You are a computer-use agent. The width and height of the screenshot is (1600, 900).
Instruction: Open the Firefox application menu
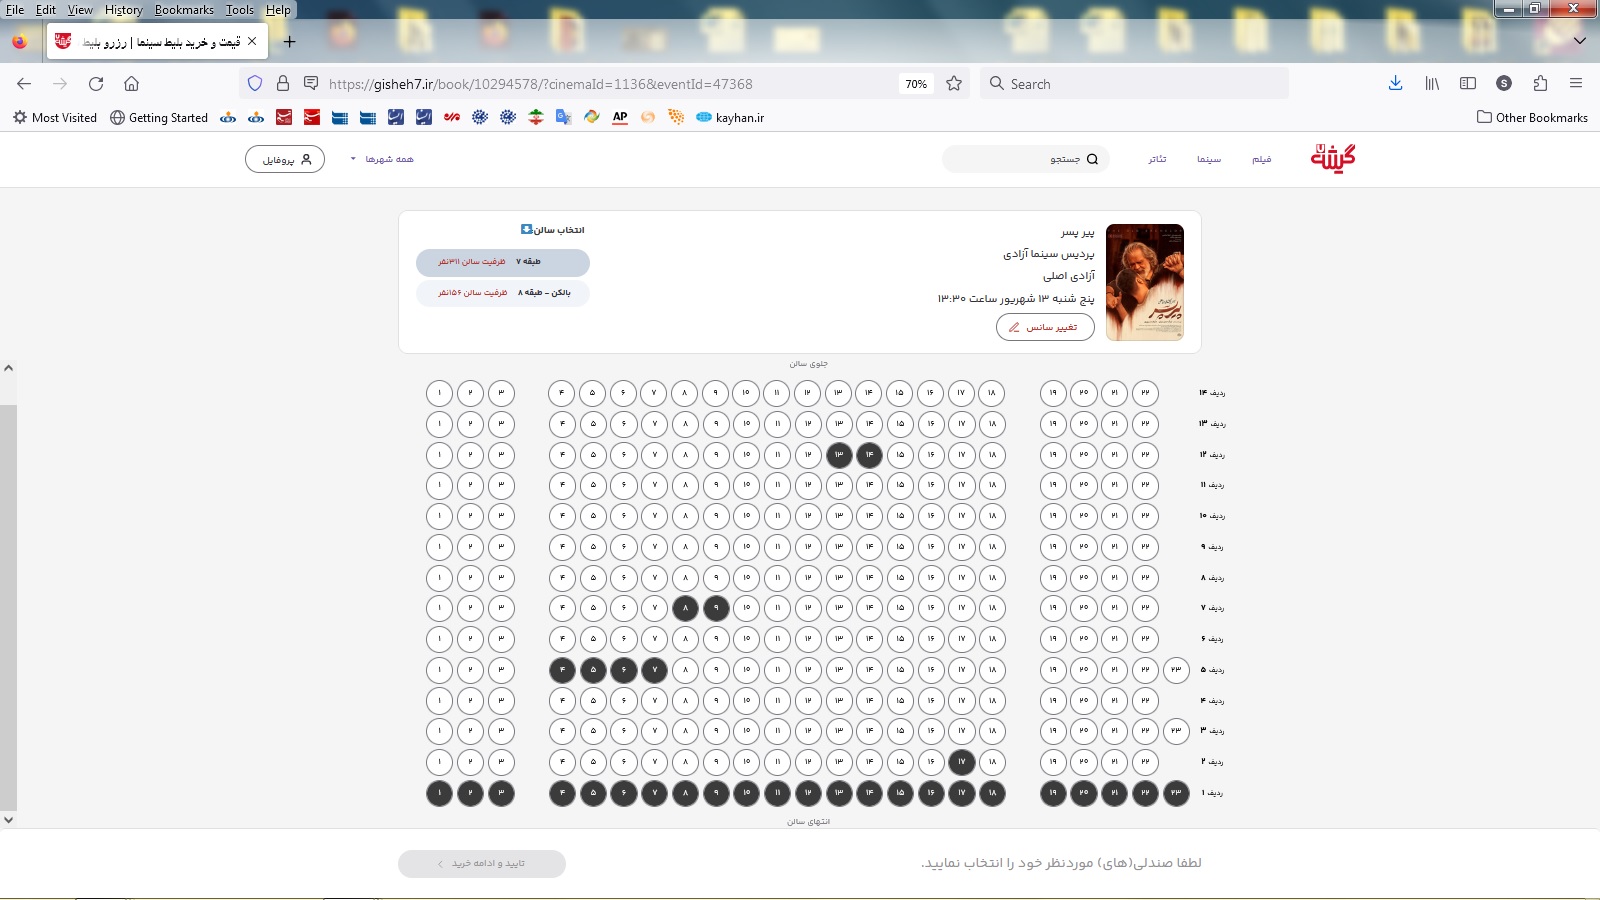1576,84
